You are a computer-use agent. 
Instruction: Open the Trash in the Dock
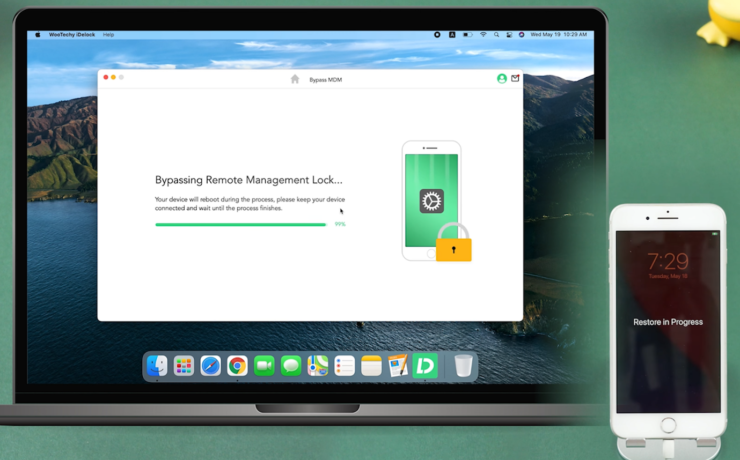463,366
